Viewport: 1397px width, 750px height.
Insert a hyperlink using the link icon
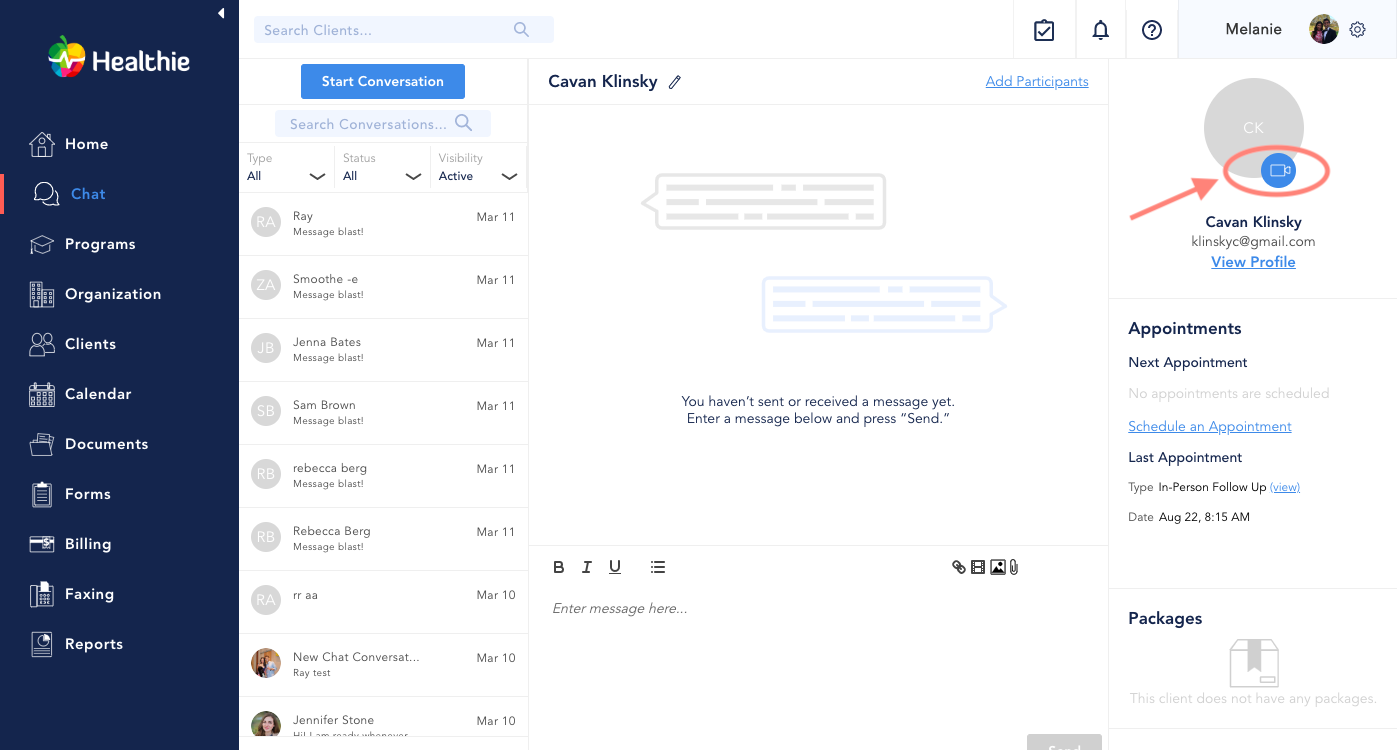[957, 567]
